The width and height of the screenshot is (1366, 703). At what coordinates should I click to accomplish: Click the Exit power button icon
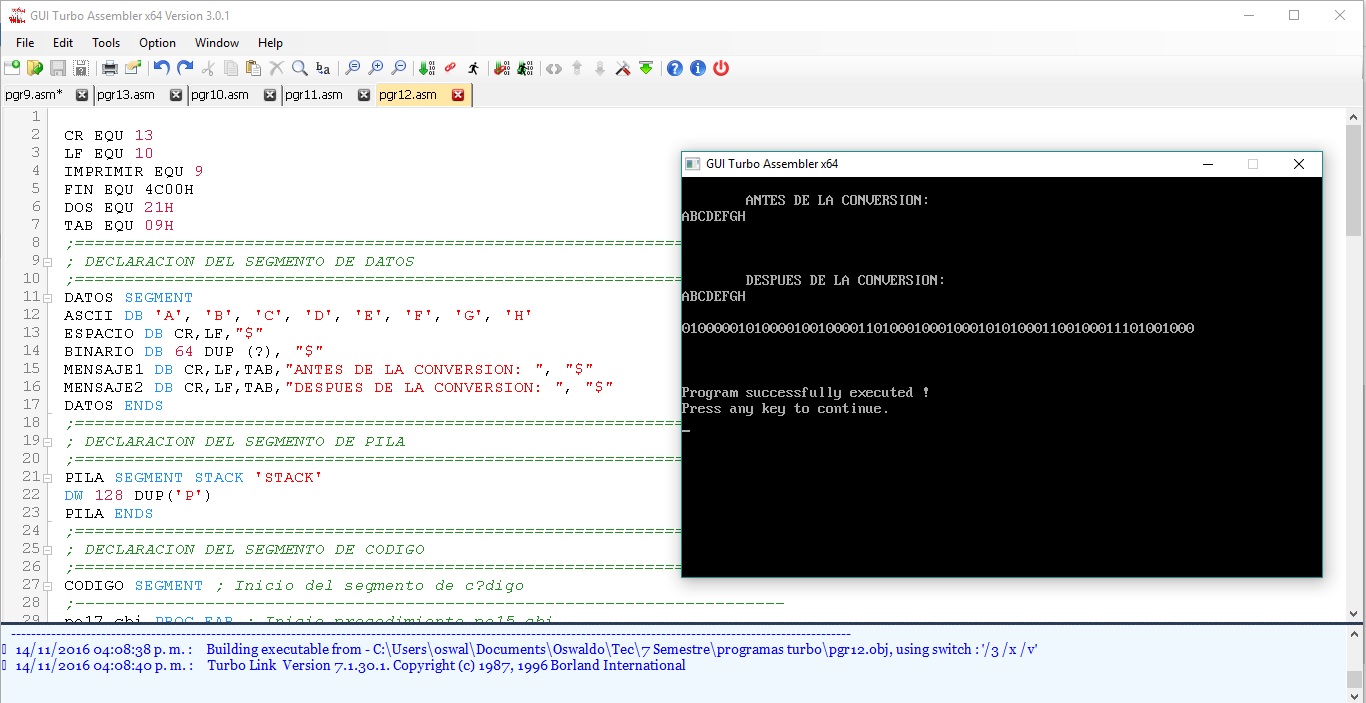(721, 68)
